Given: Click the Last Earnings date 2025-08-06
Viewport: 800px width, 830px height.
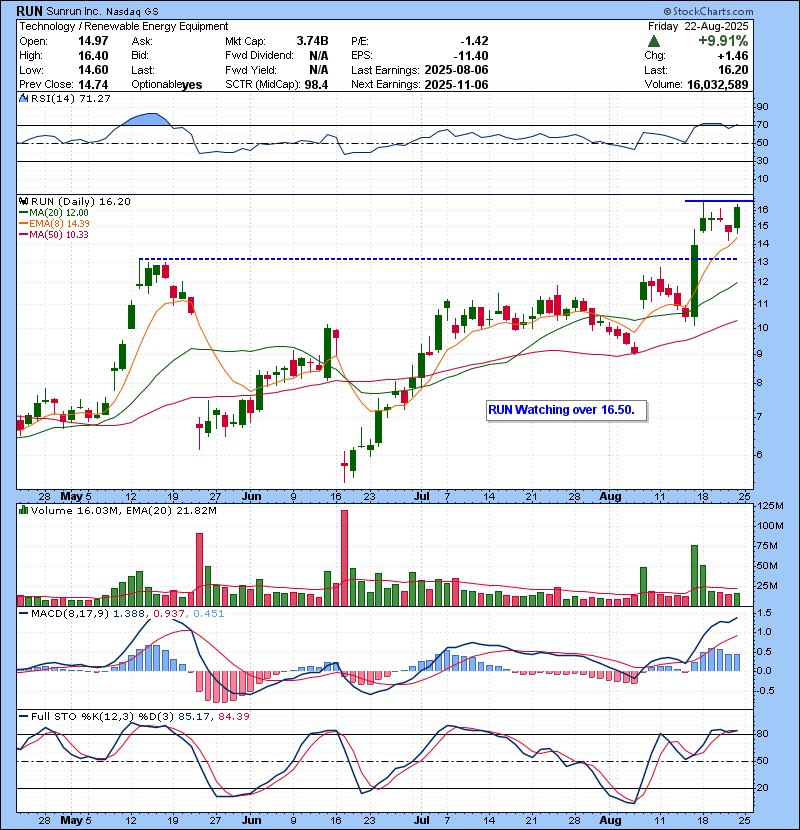Looking at the screenshot, I should pyautogui.click(x=456, y=70).
